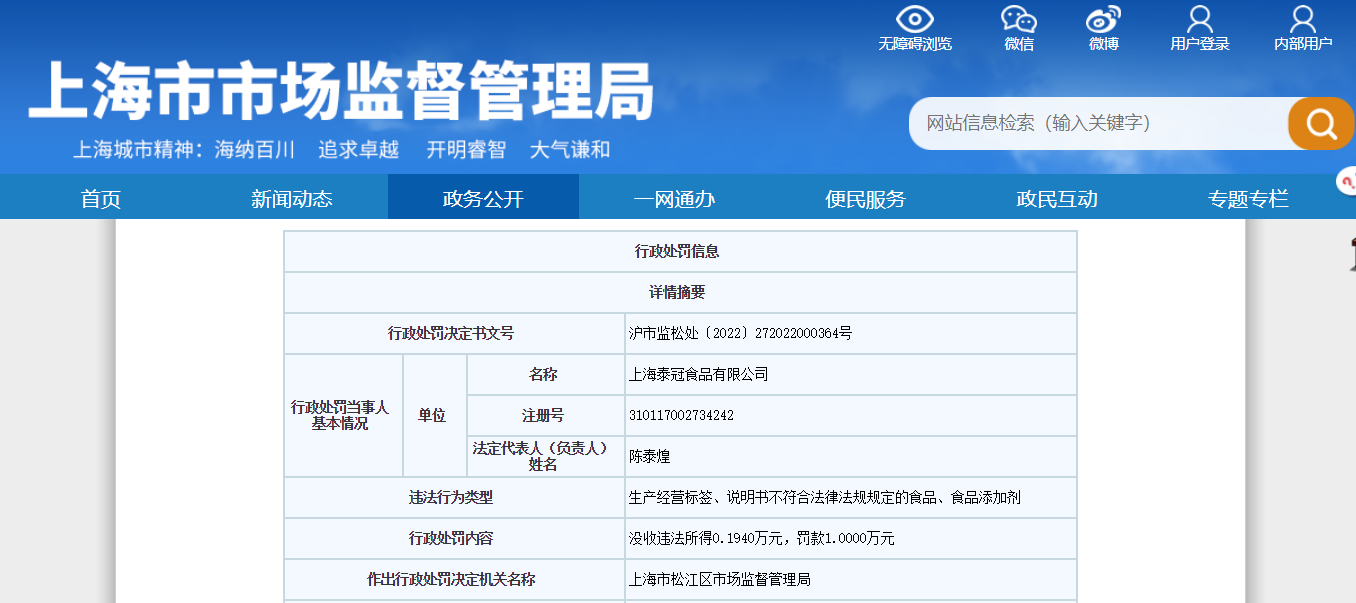The width and height of the screenshot is (1356, 603).
Task: Click the 微信 label
Action: 1019,44
